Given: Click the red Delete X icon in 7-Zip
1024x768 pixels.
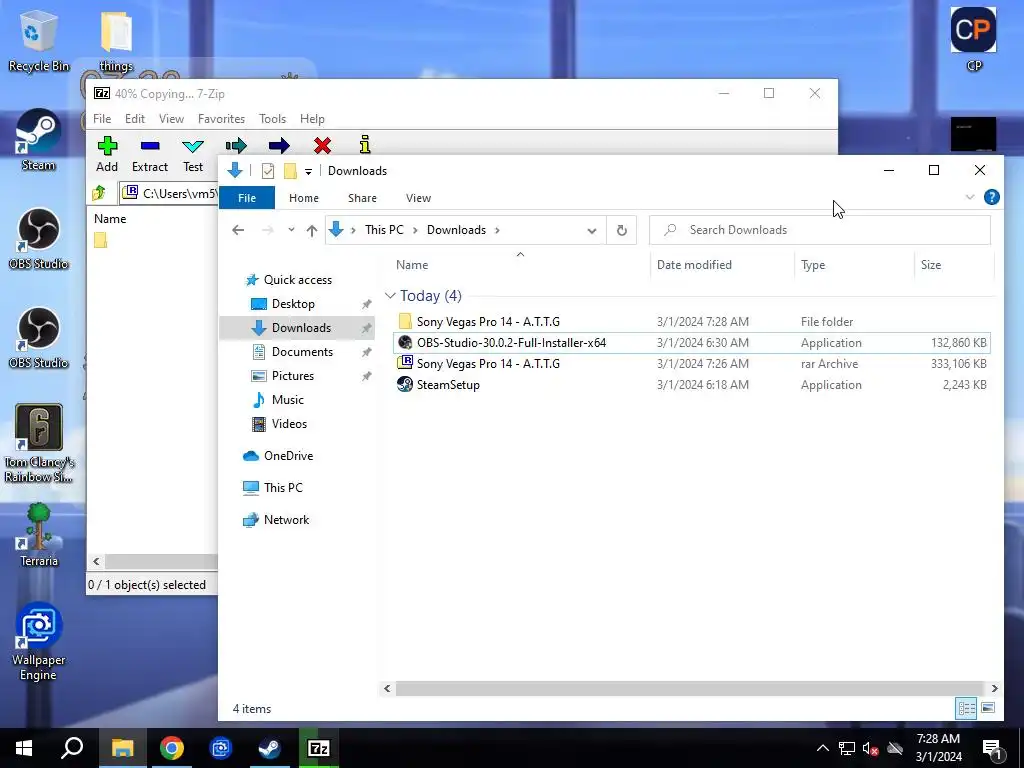Looking at the screenshot, I should pos(322,145).
